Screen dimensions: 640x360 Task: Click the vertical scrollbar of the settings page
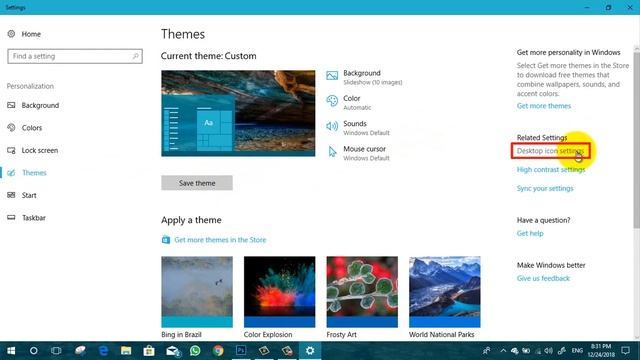pyautogui.click(x=636, y=139)
